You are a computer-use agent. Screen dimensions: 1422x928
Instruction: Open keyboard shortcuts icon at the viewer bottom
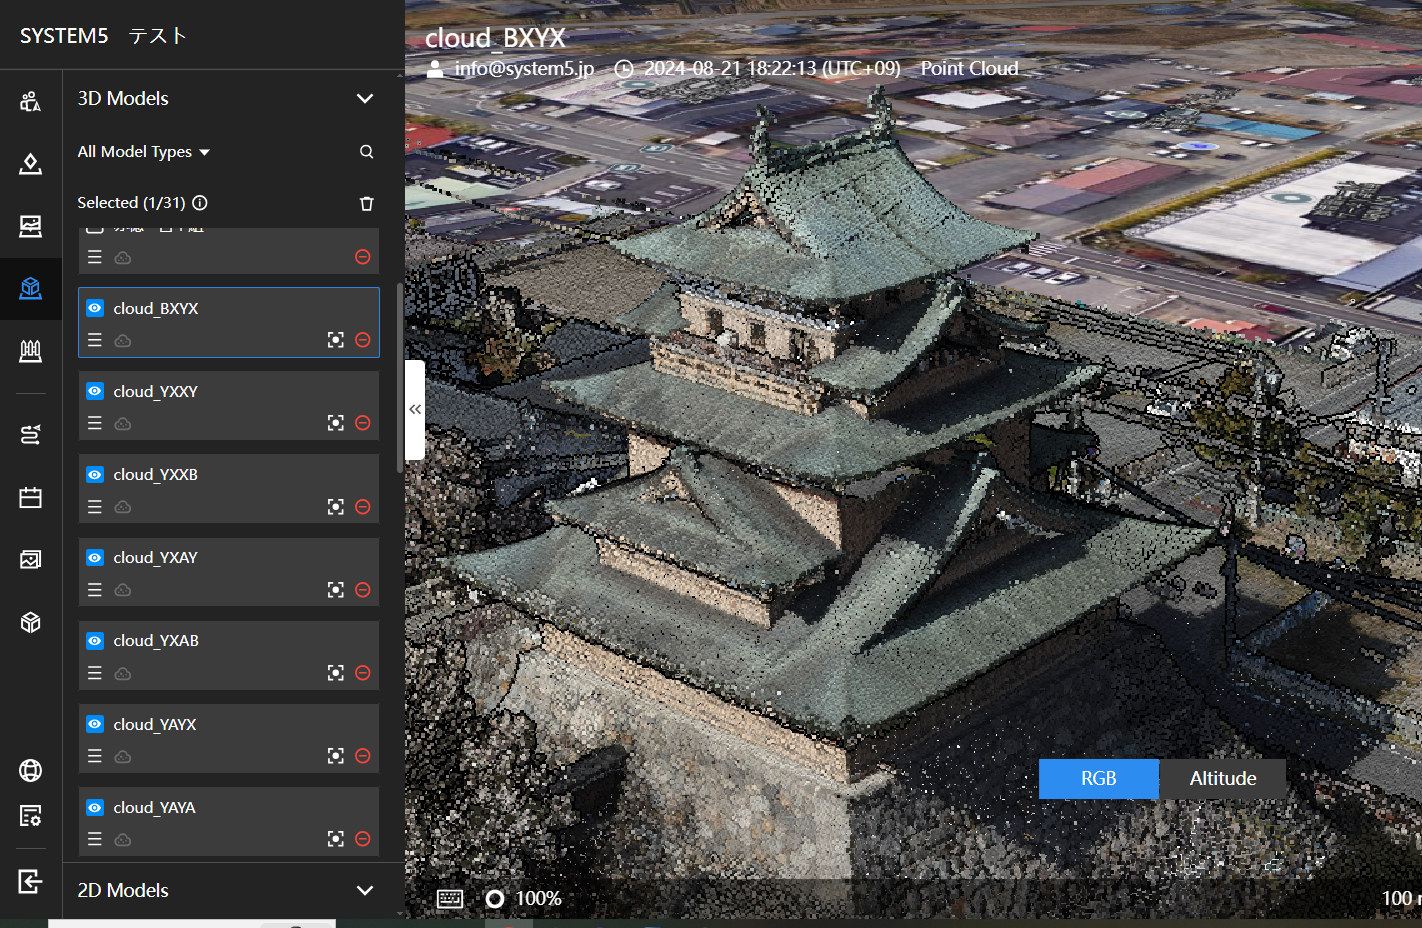point(450,899)
